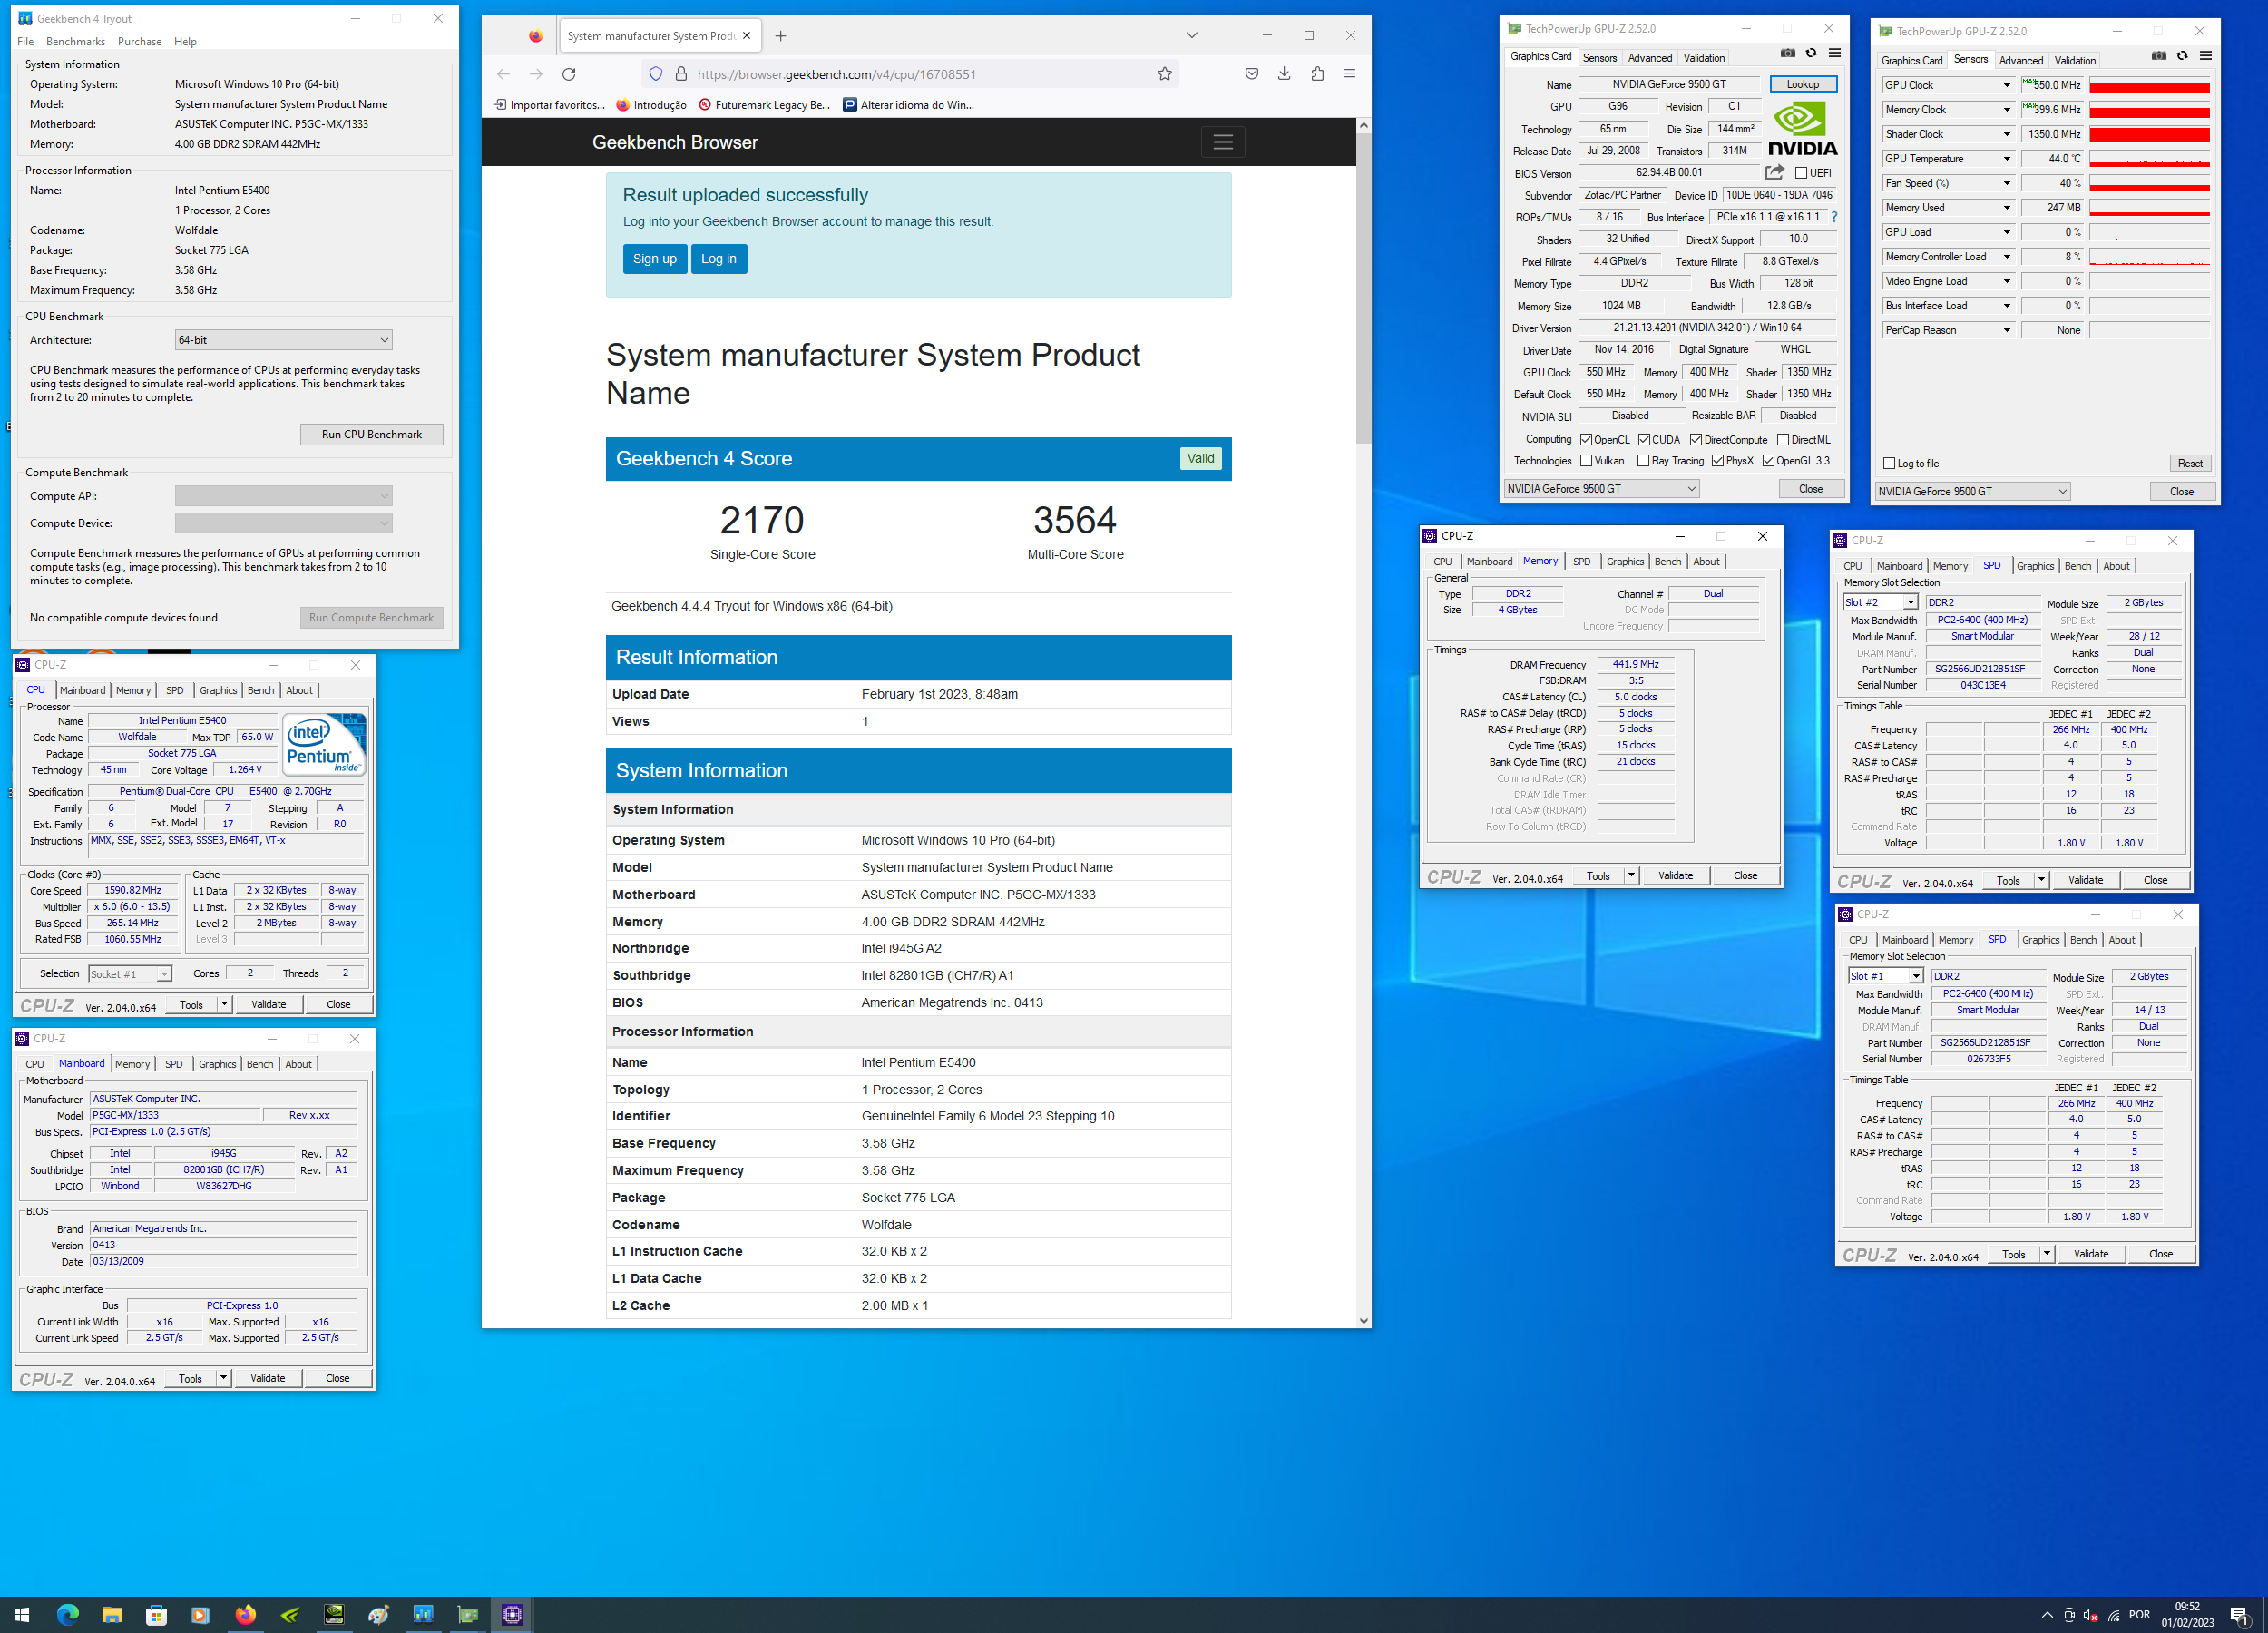
Task: Bookmark this page with the star icon
Action: 1164,74
